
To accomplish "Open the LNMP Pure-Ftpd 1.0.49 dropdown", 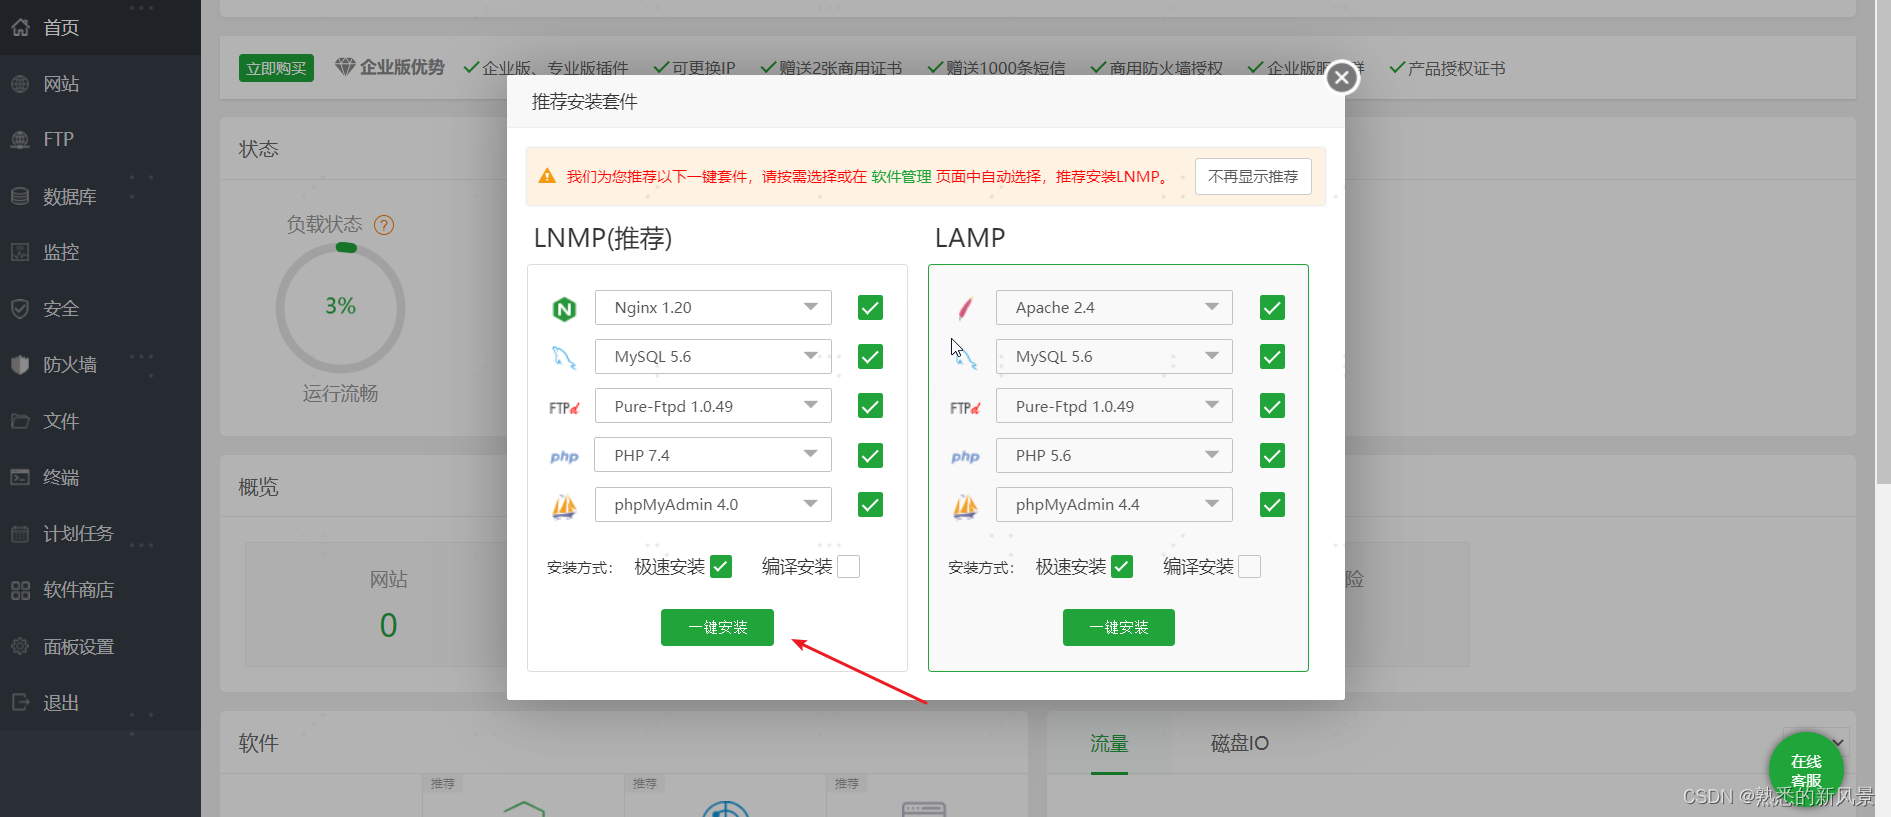I will point(713,406).
